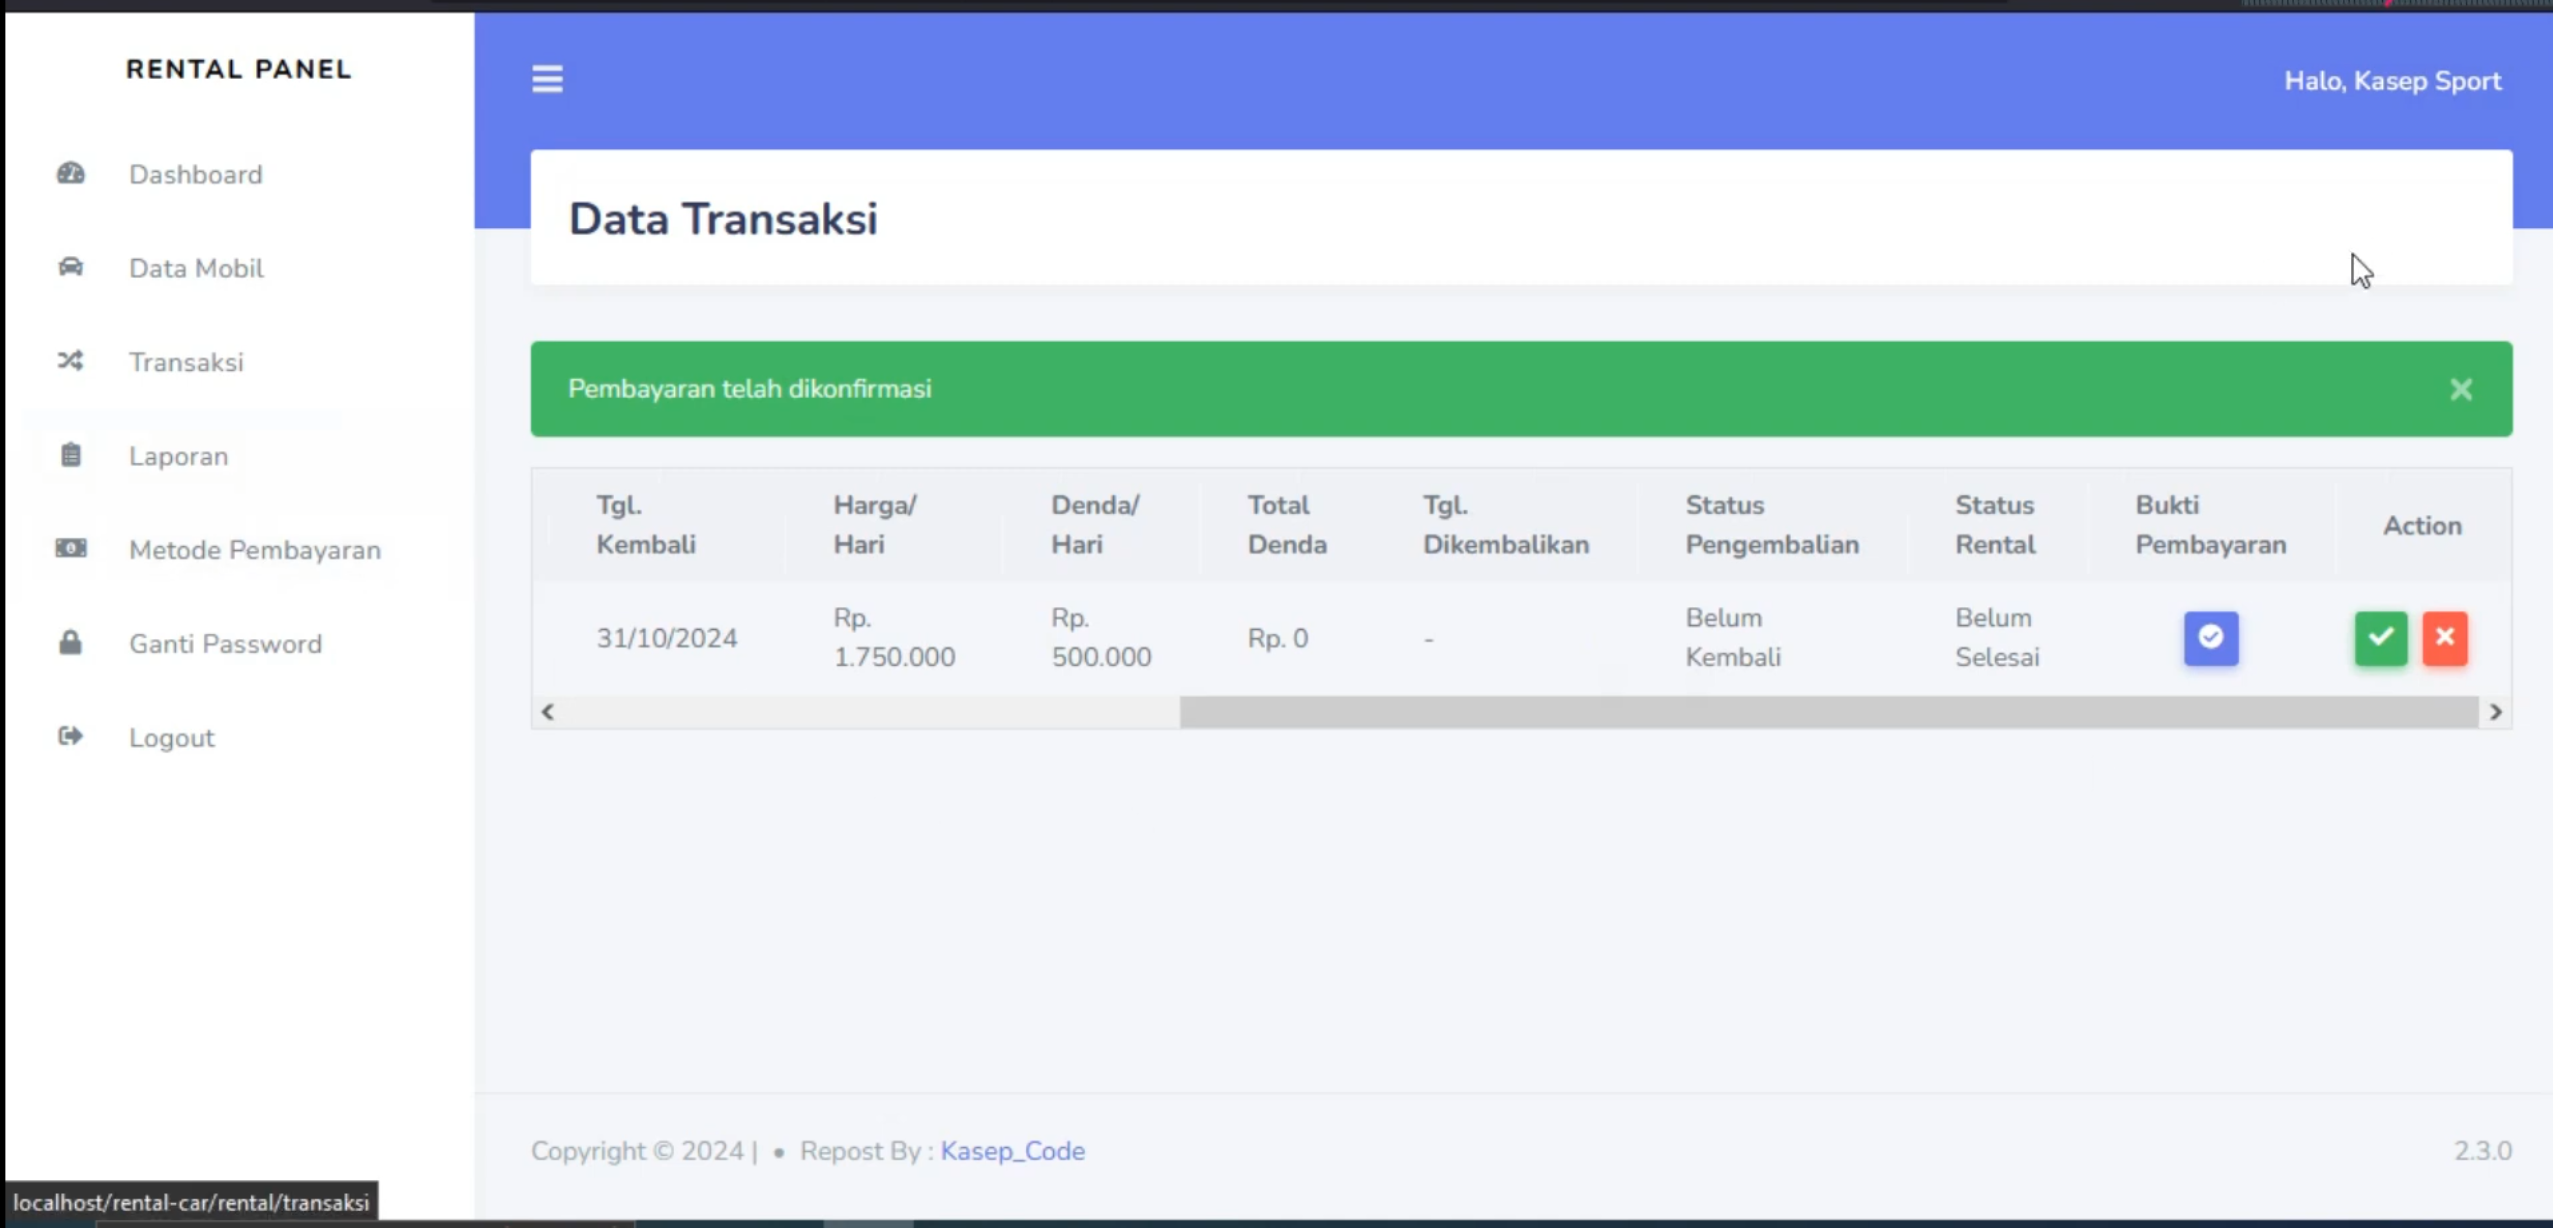Click the Status Pengembalian column header
Image resolution: width=2553 pixels, height=1228 pixels.
pyautogui.click(x=1772, y=525)
